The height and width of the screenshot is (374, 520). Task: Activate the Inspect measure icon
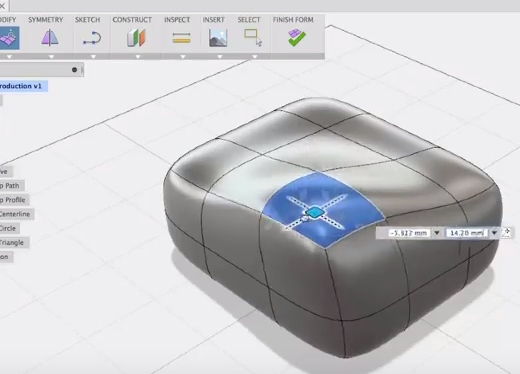coord(182,38)
